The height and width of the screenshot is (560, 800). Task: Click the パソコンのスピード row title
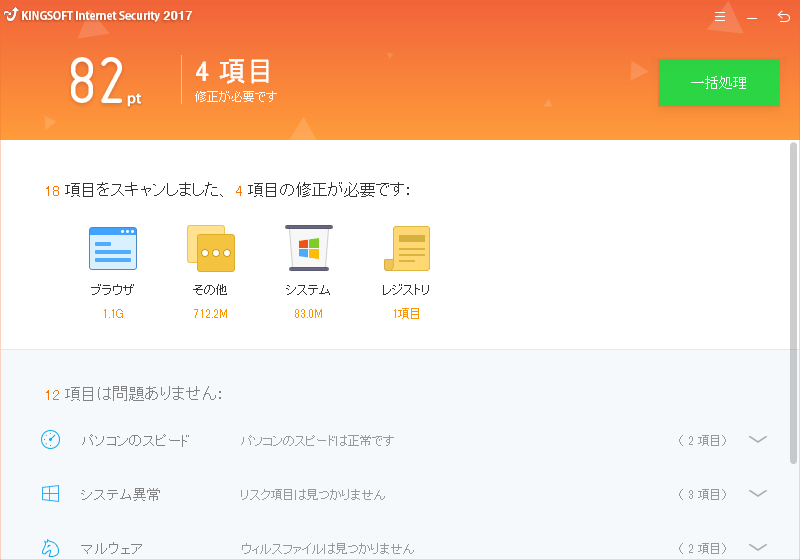click(x=135, y=440)
